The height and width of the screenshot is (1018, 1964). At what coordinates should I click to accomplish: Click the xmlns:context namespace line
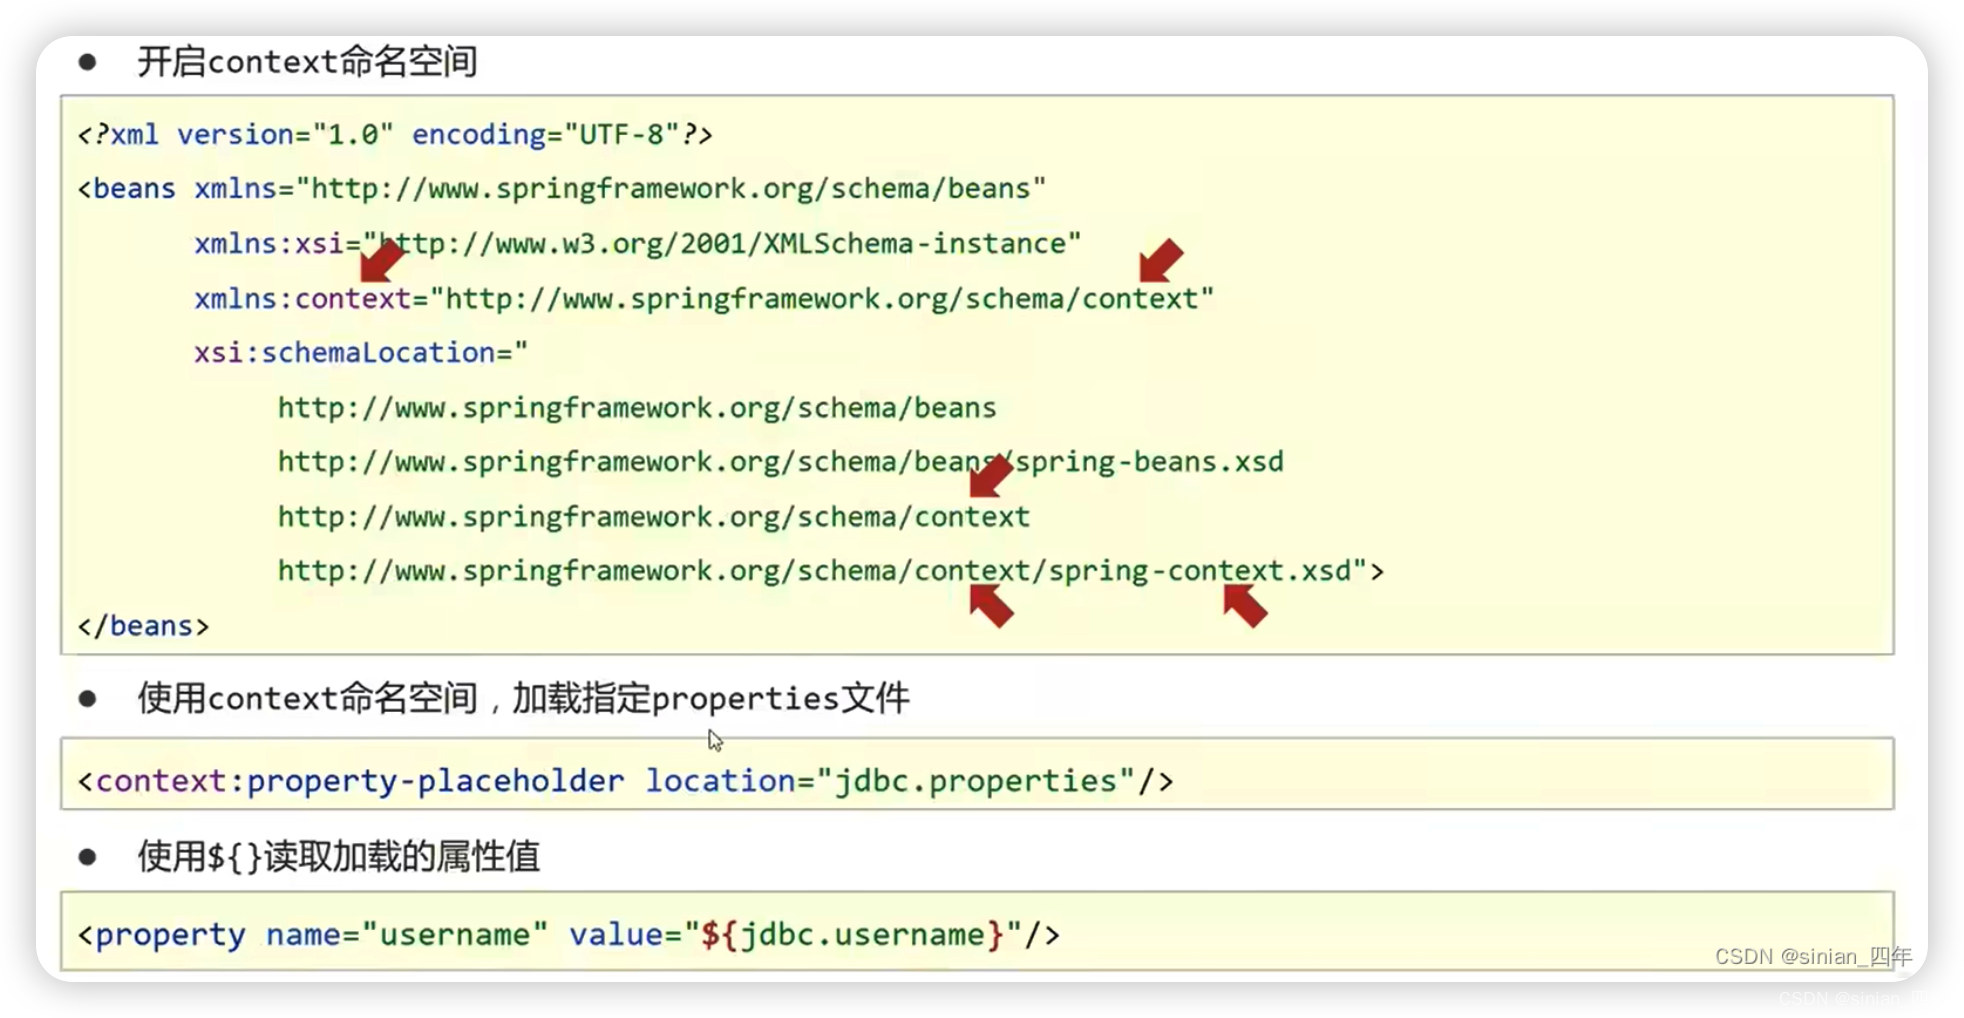coord(703,298)
